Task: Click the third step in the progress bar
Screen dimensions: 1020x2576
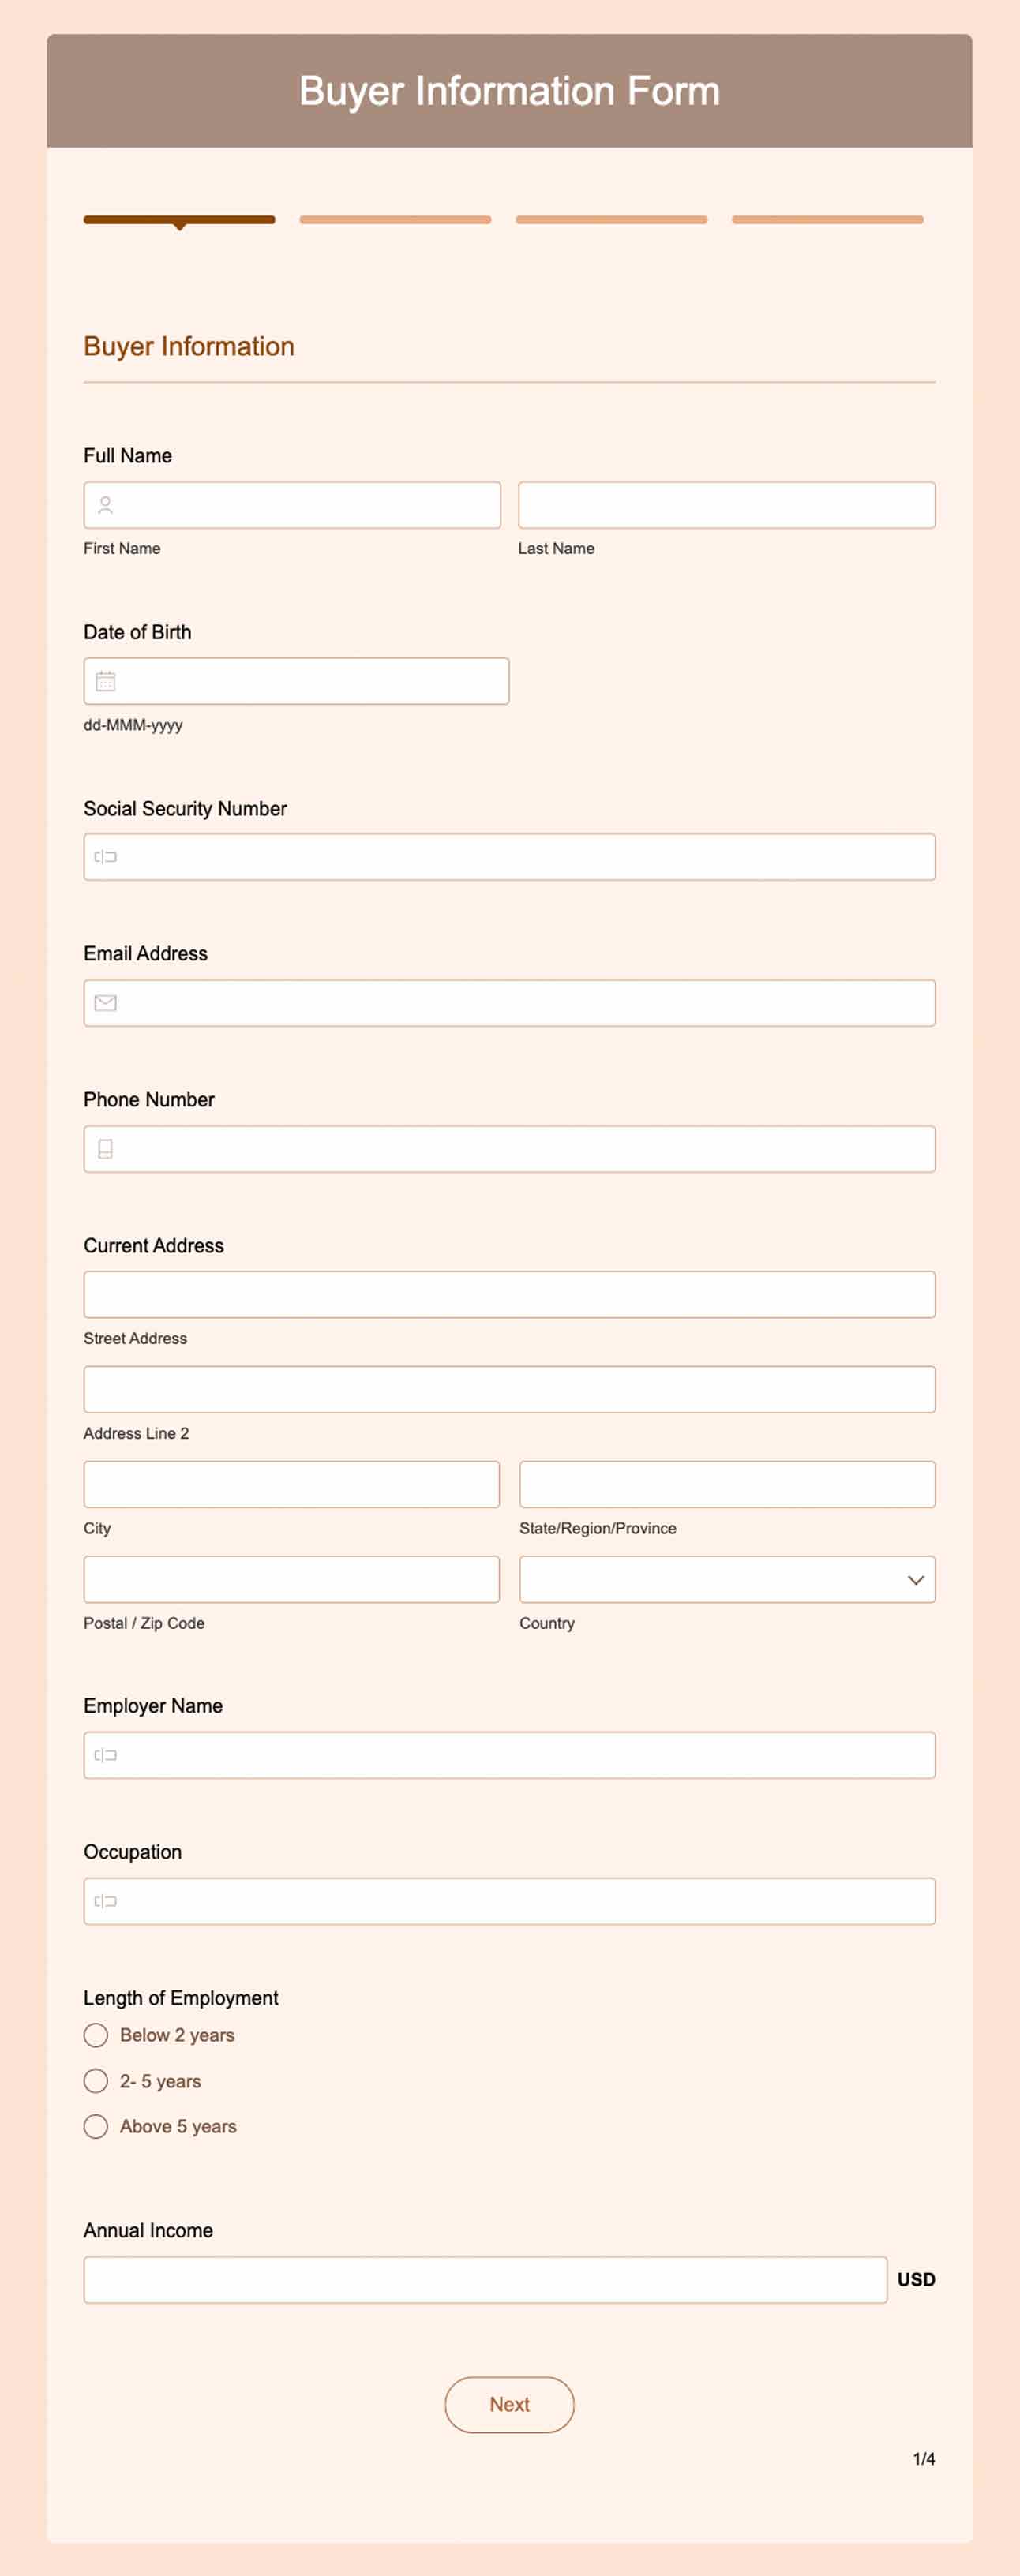Action: click(611, 219)
